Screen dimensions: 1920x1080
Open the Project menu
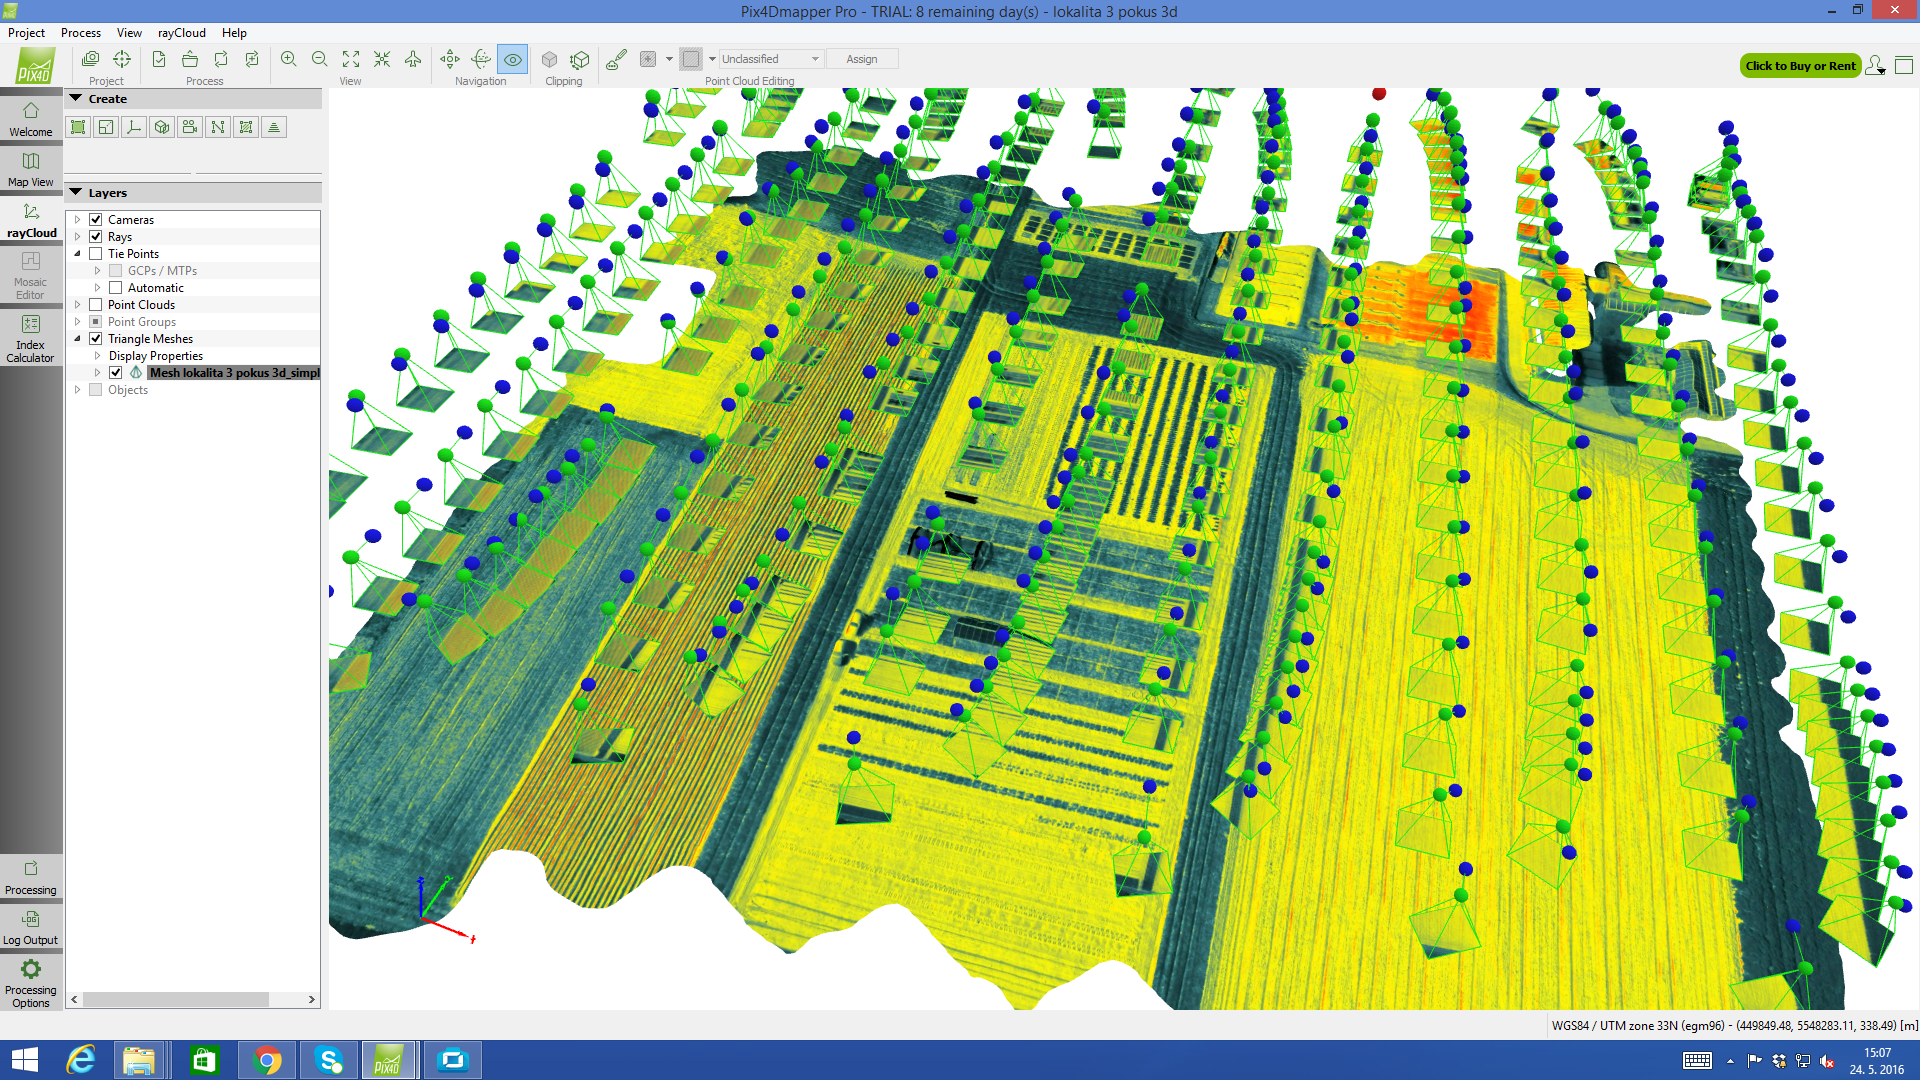tap(27, 33)
